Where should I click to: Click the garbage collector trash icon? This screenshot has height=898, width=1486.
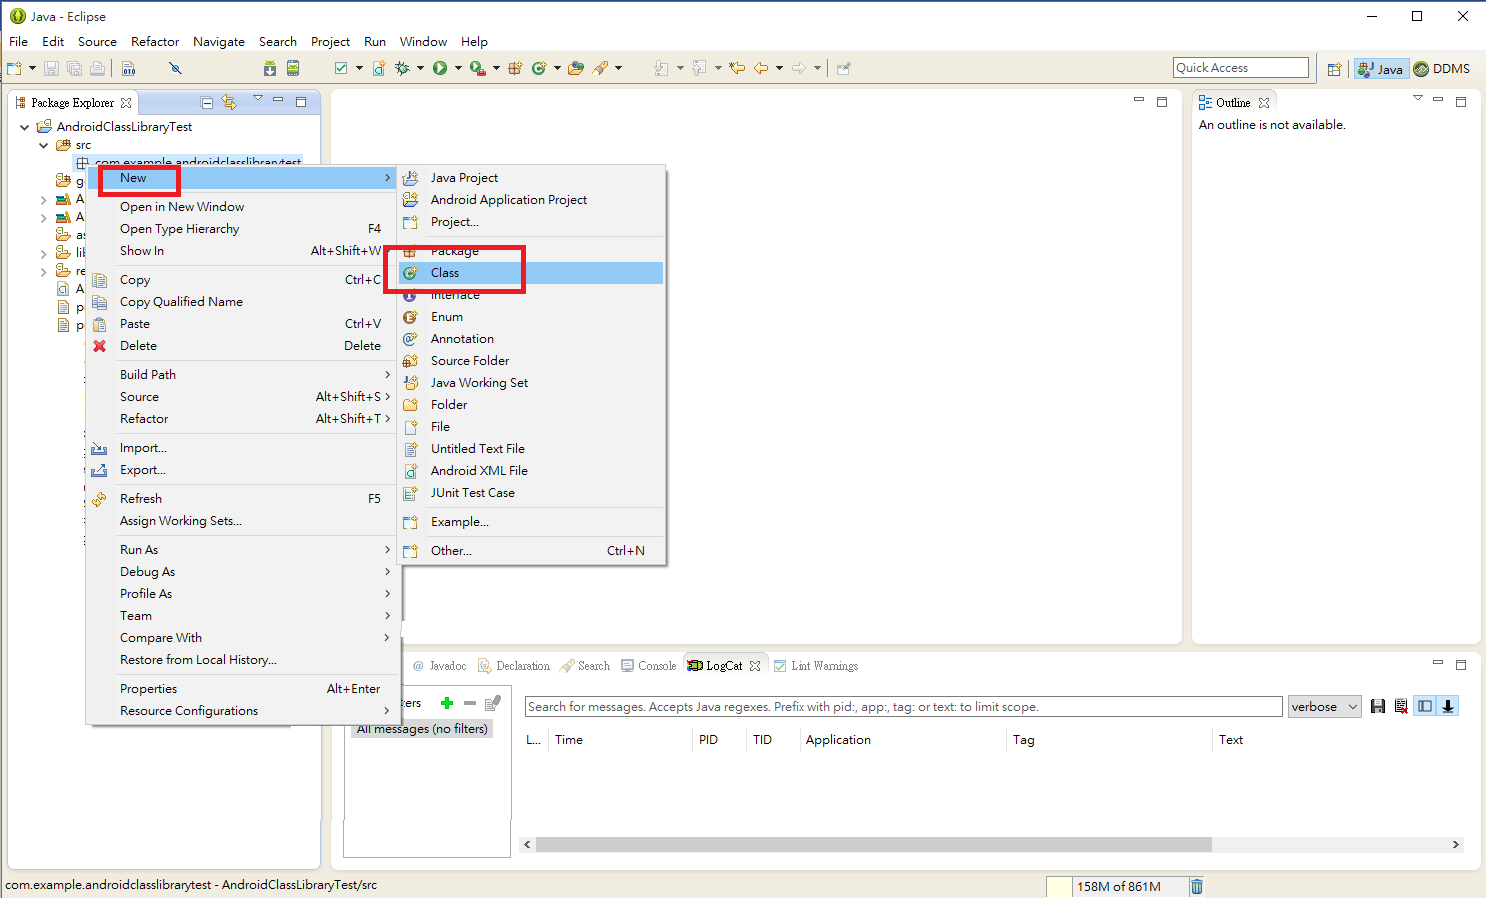click(1197, 886)
